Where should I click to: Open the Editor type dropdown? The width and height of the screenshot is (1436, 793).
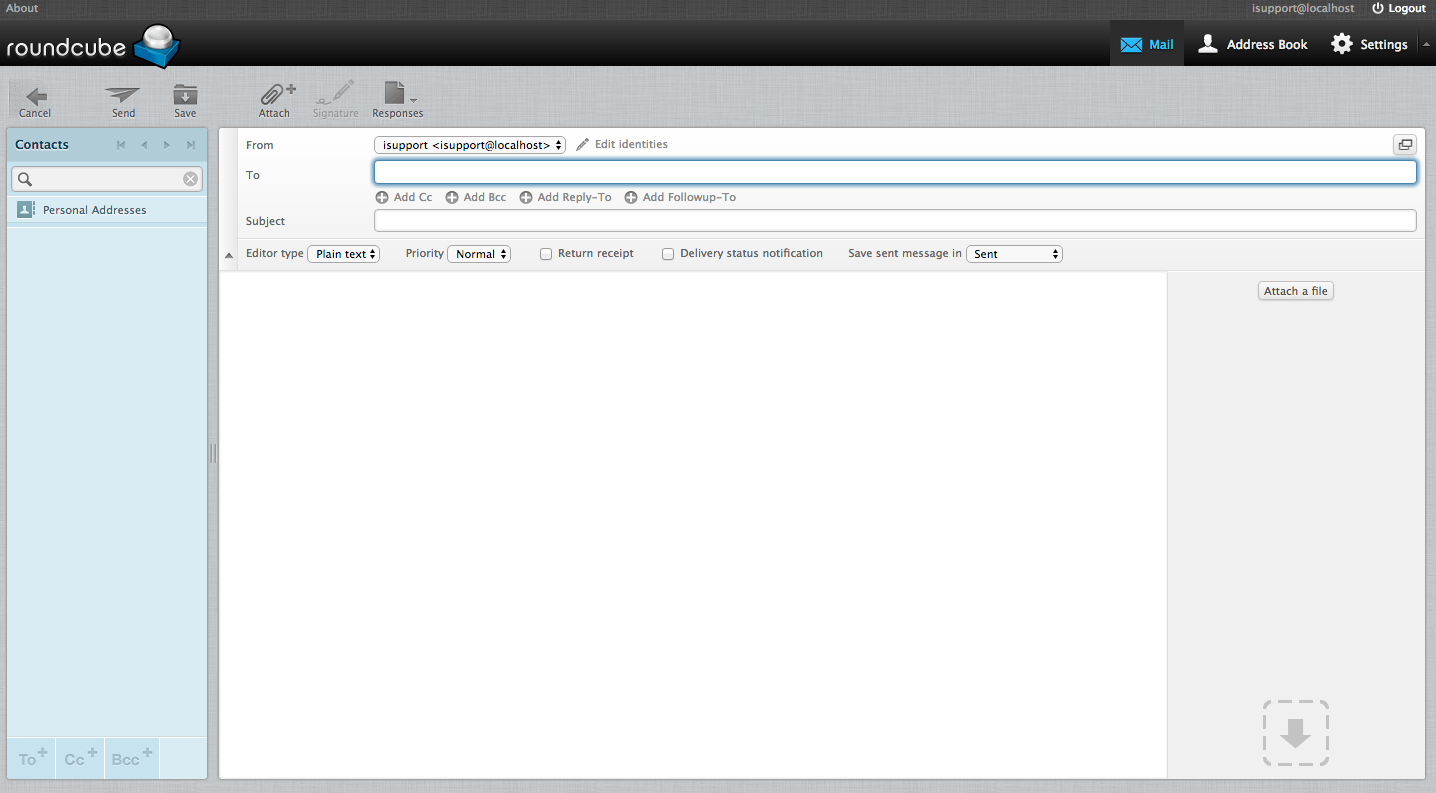pos(343,254)
